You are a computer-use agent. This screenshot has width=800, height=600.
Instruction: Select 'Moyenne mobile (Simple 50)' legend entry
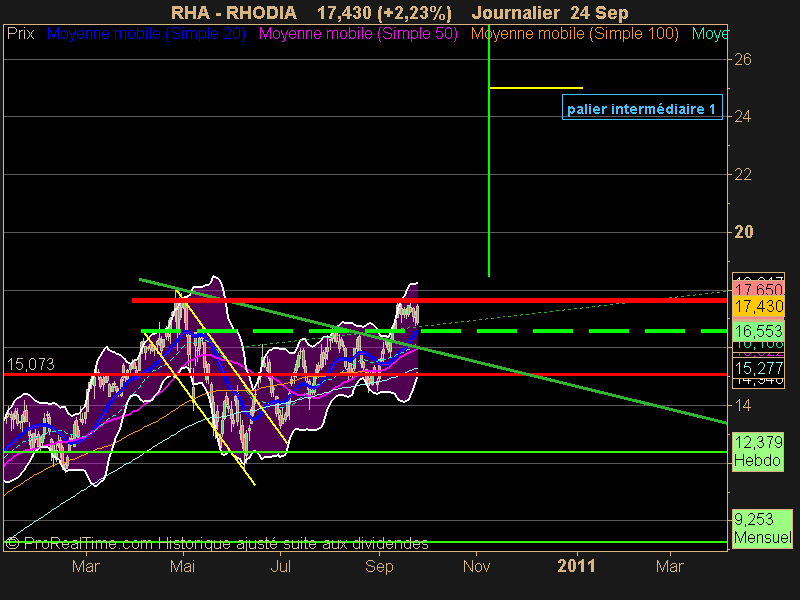358,34
